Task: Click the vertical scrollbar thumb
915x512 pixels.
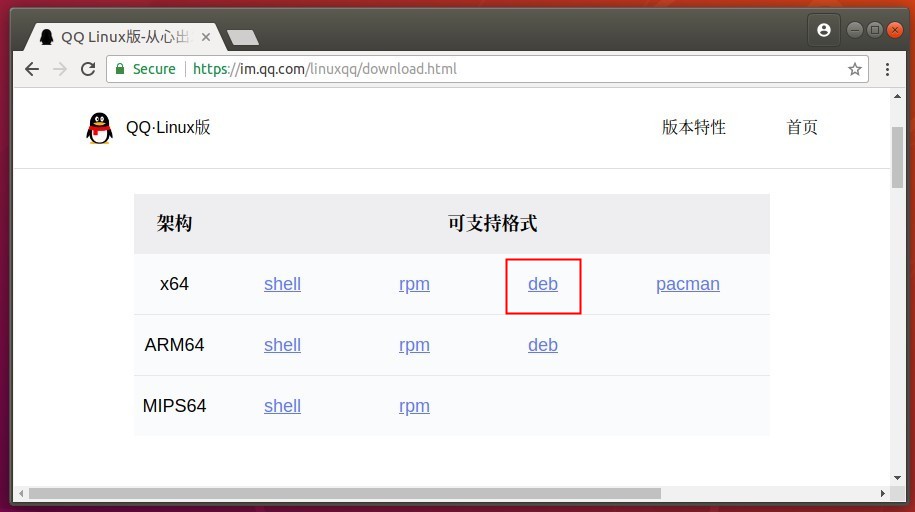Action: (897, 157)
